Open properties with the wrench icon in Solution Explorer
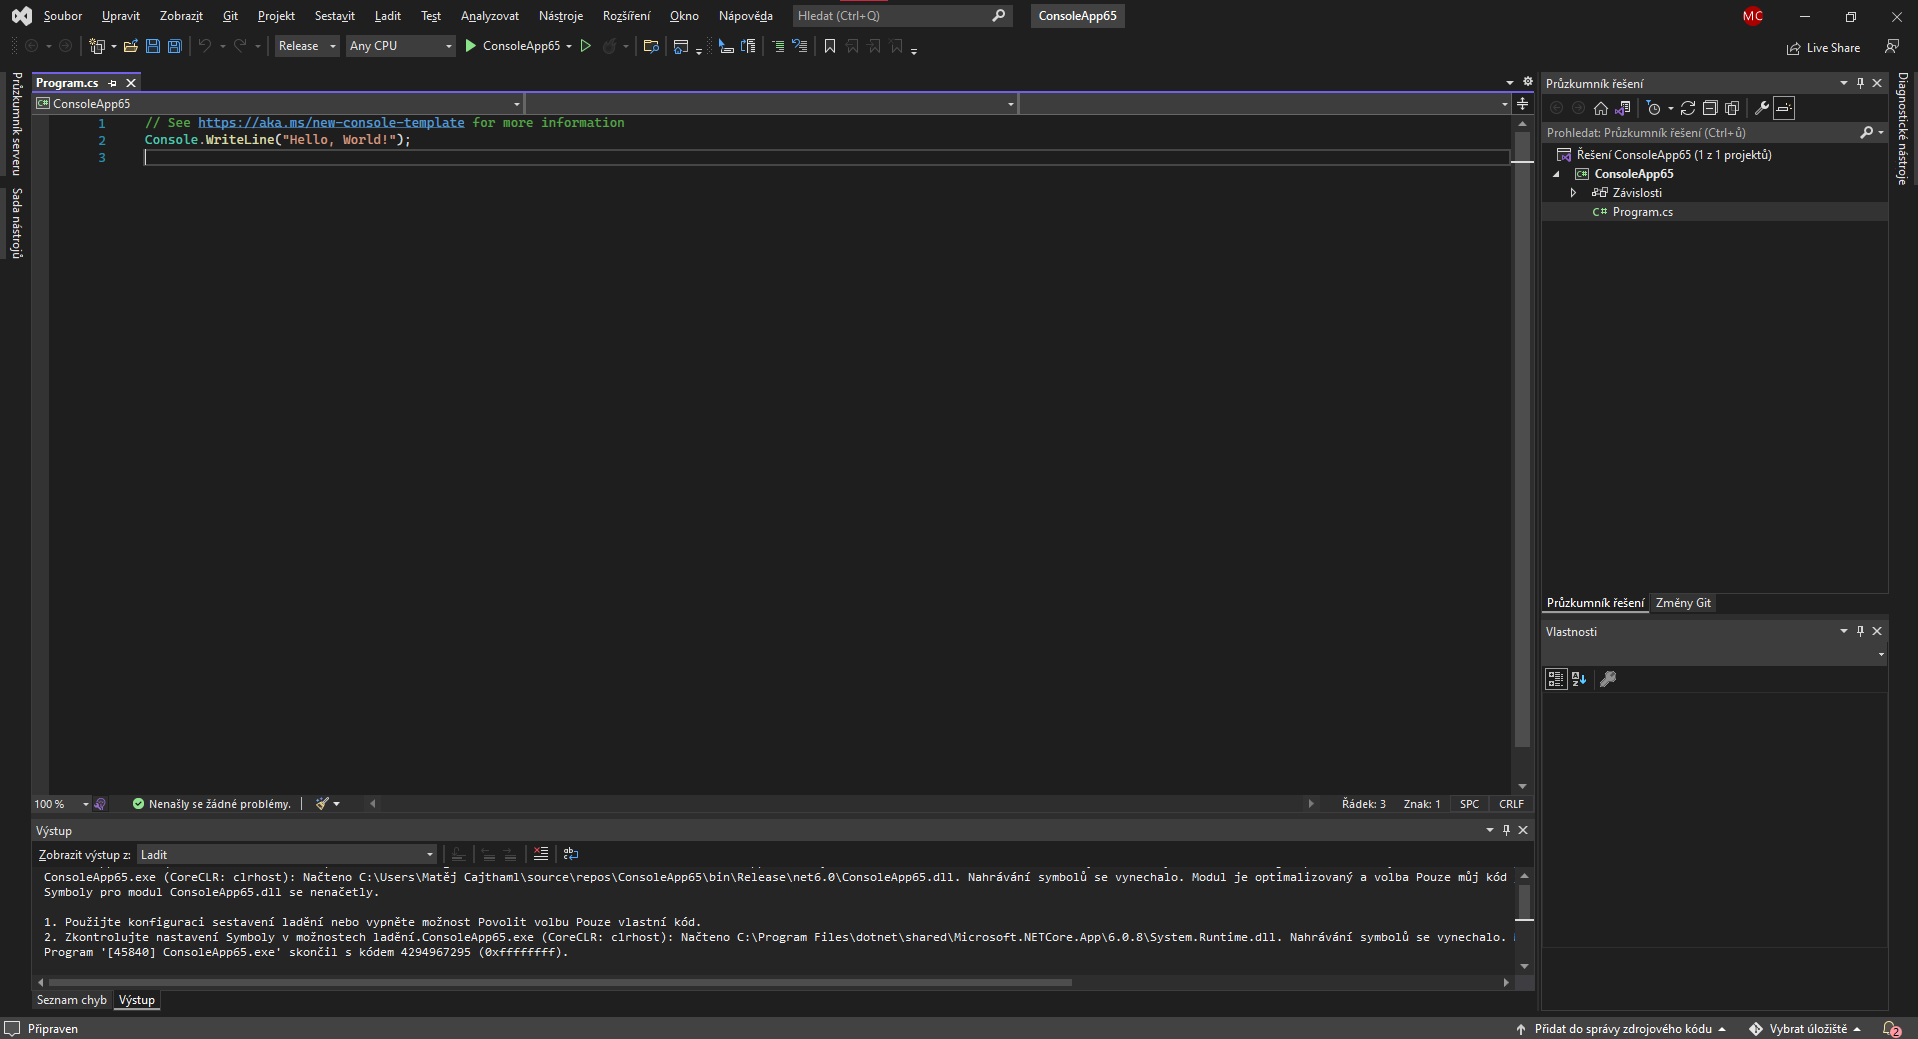Viewport: 1918px width, 1039px height. tap(1762, 108)
